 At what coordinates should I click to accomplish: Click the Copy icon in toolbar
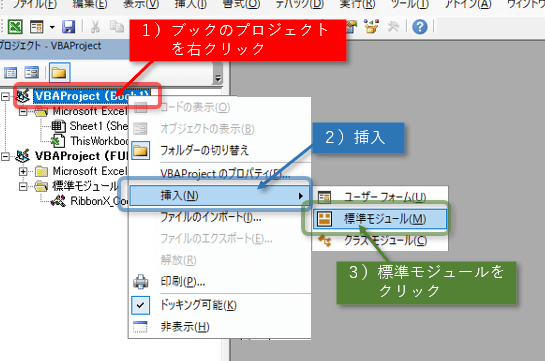click(116, 27)
